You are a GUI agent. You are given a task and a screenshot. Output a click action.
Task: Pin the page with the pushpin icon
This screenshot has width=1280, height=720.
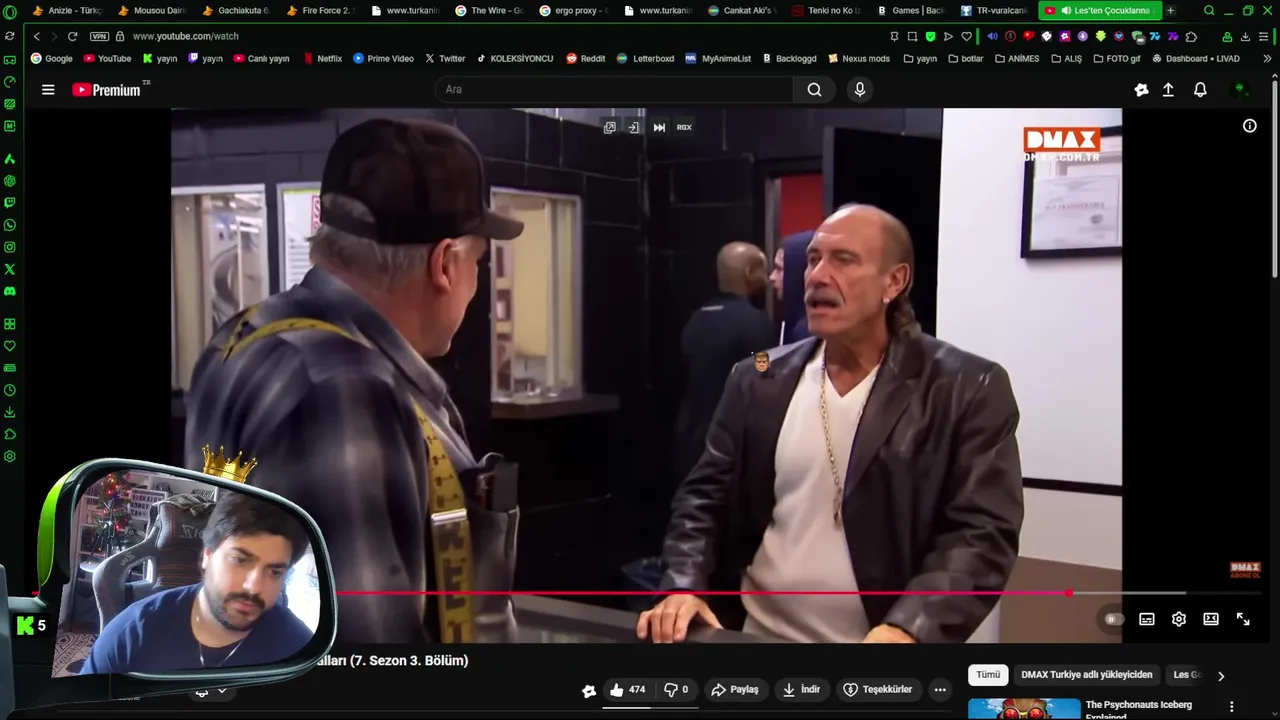894,36
